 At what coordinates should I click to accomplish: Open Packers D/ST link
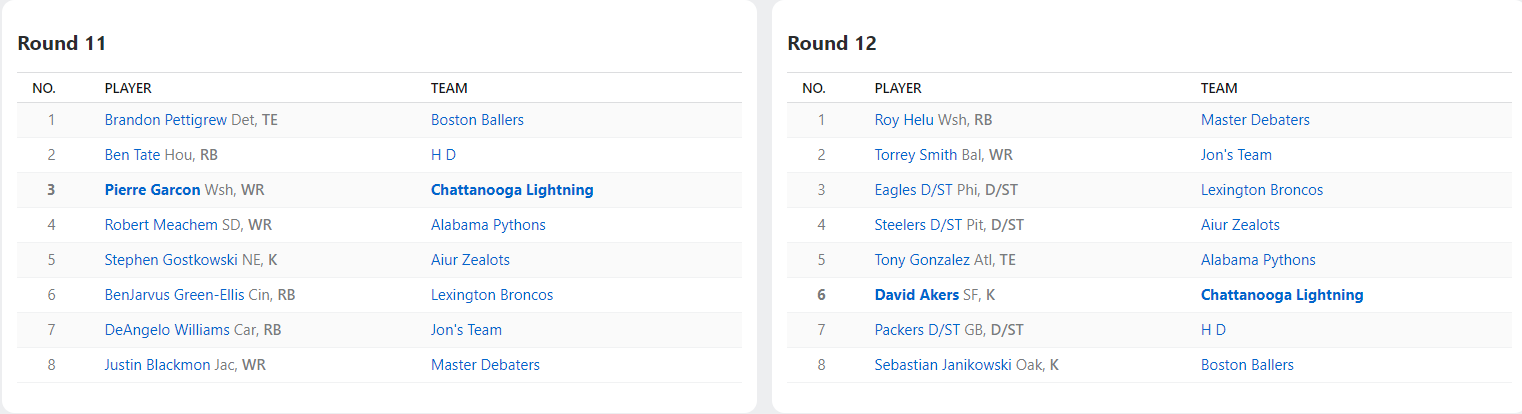coord(916,330)
